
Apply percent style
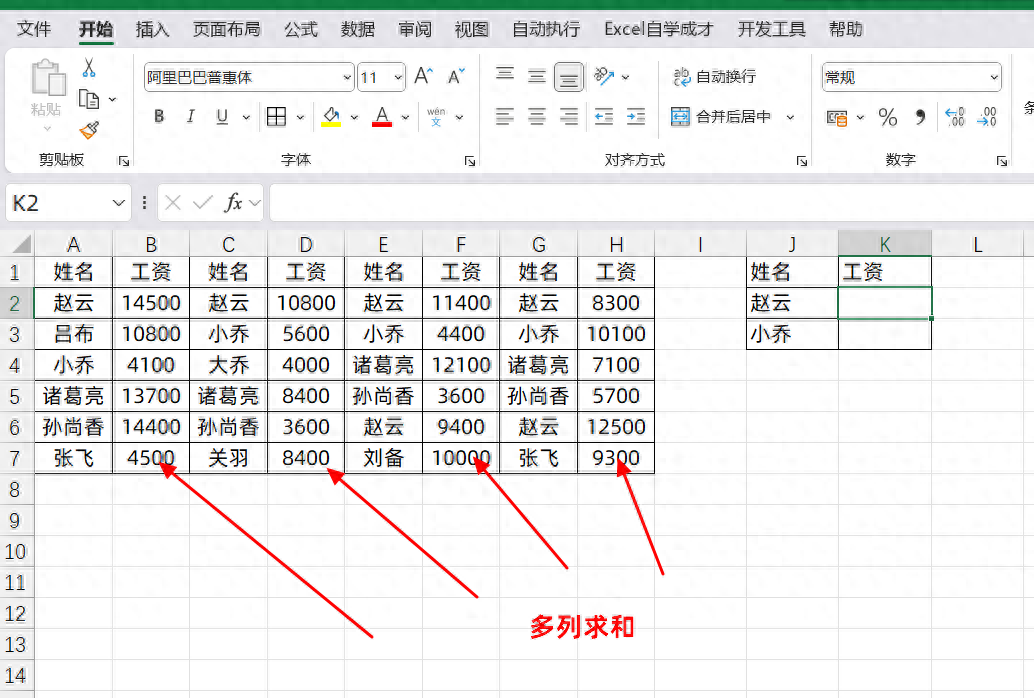tap(888, 117)
